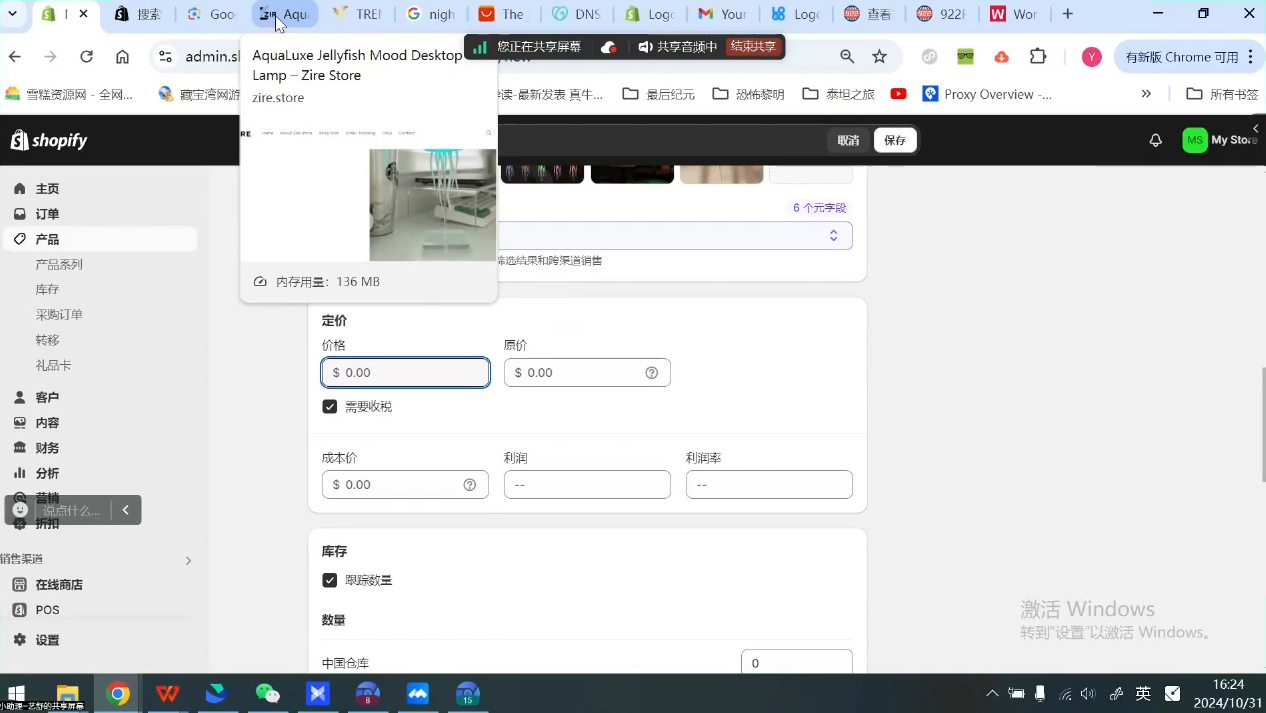Click the 取消 (Cancel) button
The height and width of the screenshot is (713, 1266).
coord(847,140)
